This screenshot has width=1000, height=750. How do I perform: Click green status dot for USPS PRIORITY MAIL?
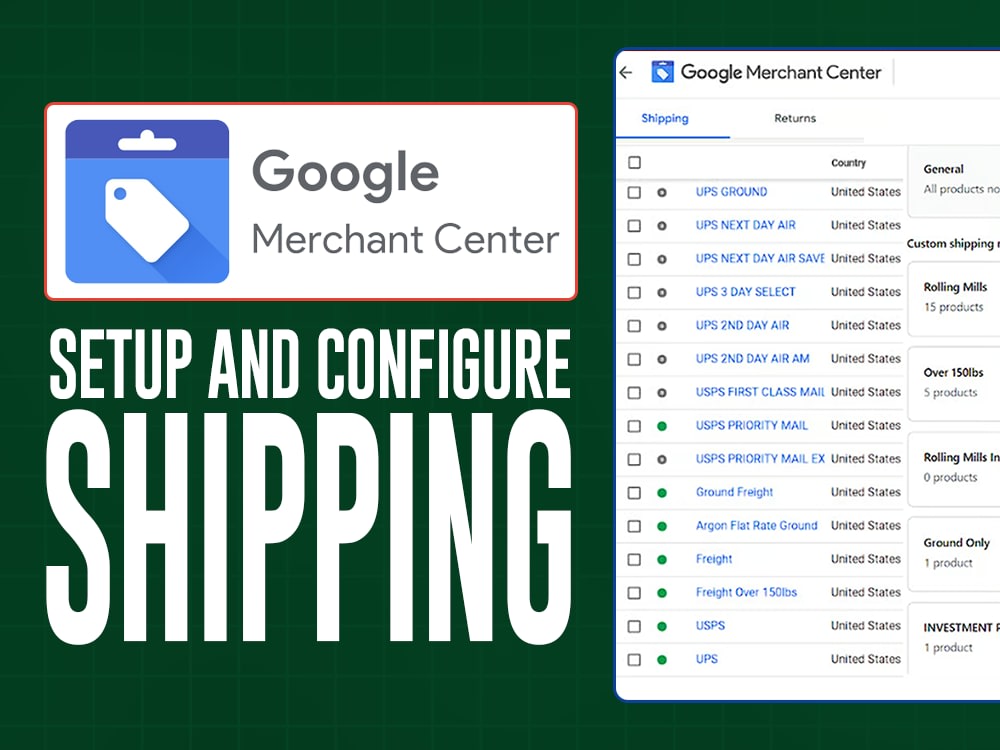point(662,426)
